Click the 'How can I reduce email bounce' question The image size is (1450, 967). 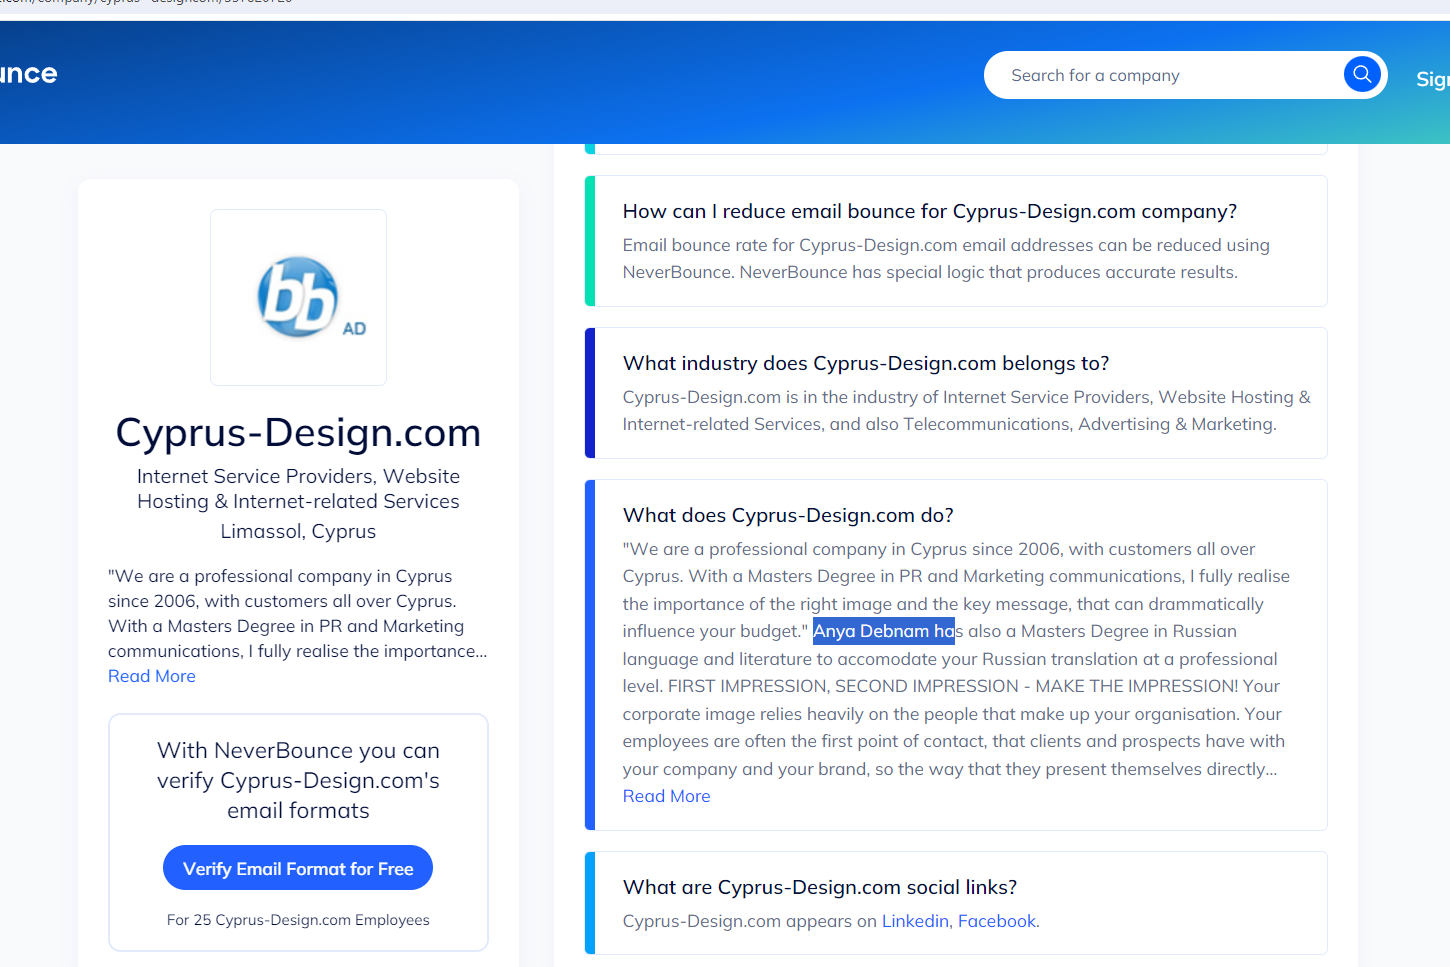tap(929, 211)
